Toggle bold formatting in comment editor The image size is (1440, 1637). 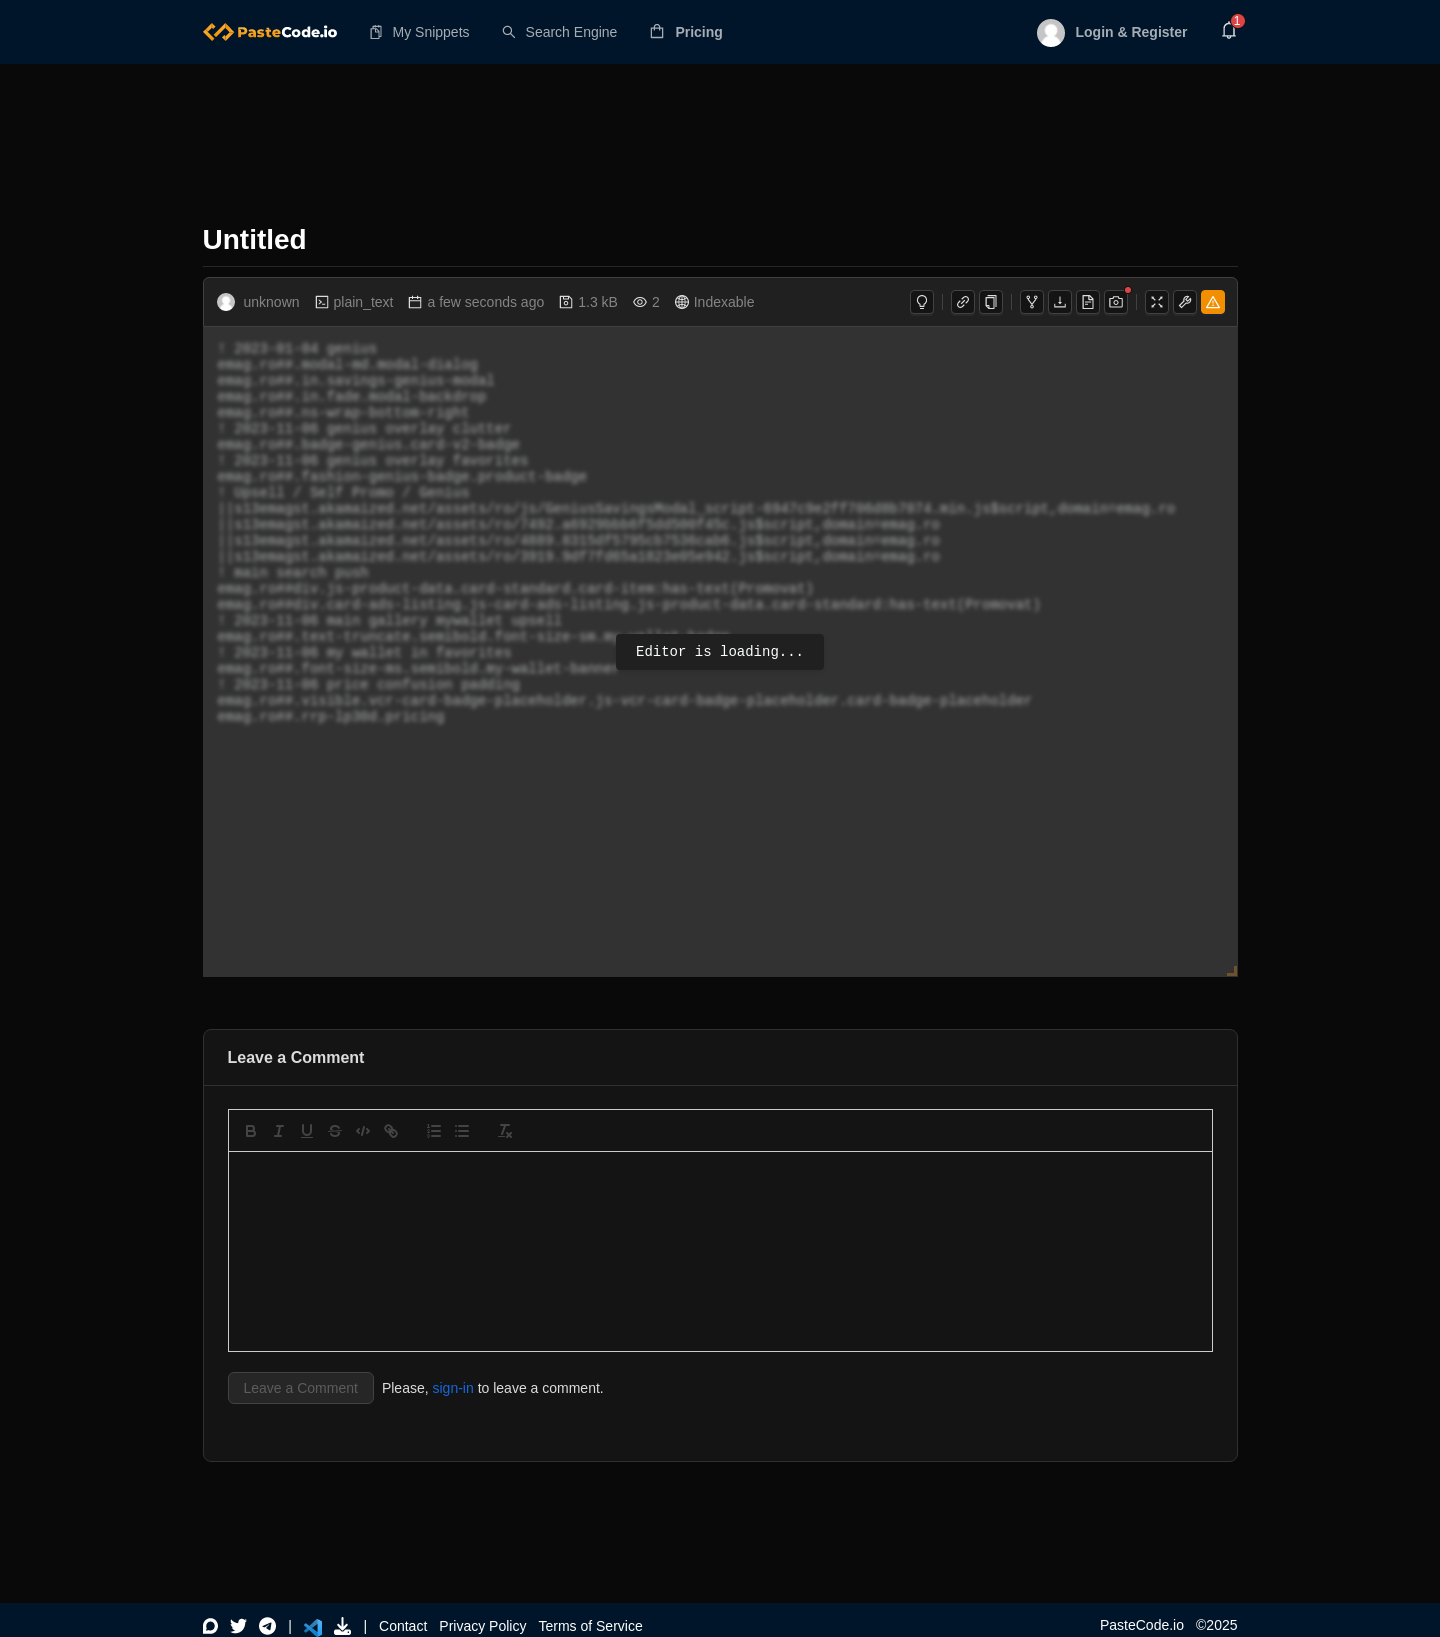(x=251, y=1131)
